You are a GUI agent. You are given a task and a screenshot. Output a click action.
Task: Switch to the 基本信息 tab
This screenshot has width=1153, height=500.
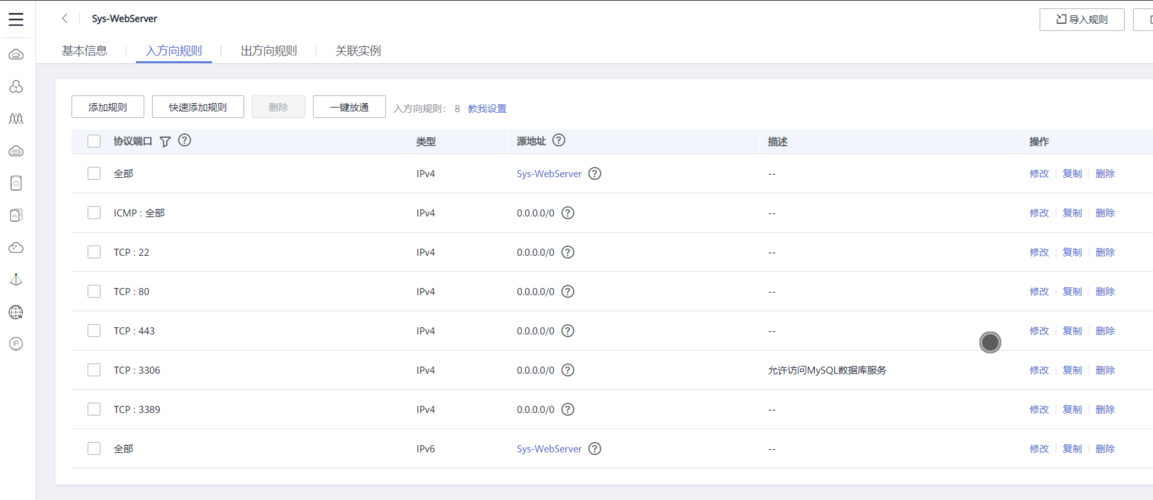[x=85, y=51]
